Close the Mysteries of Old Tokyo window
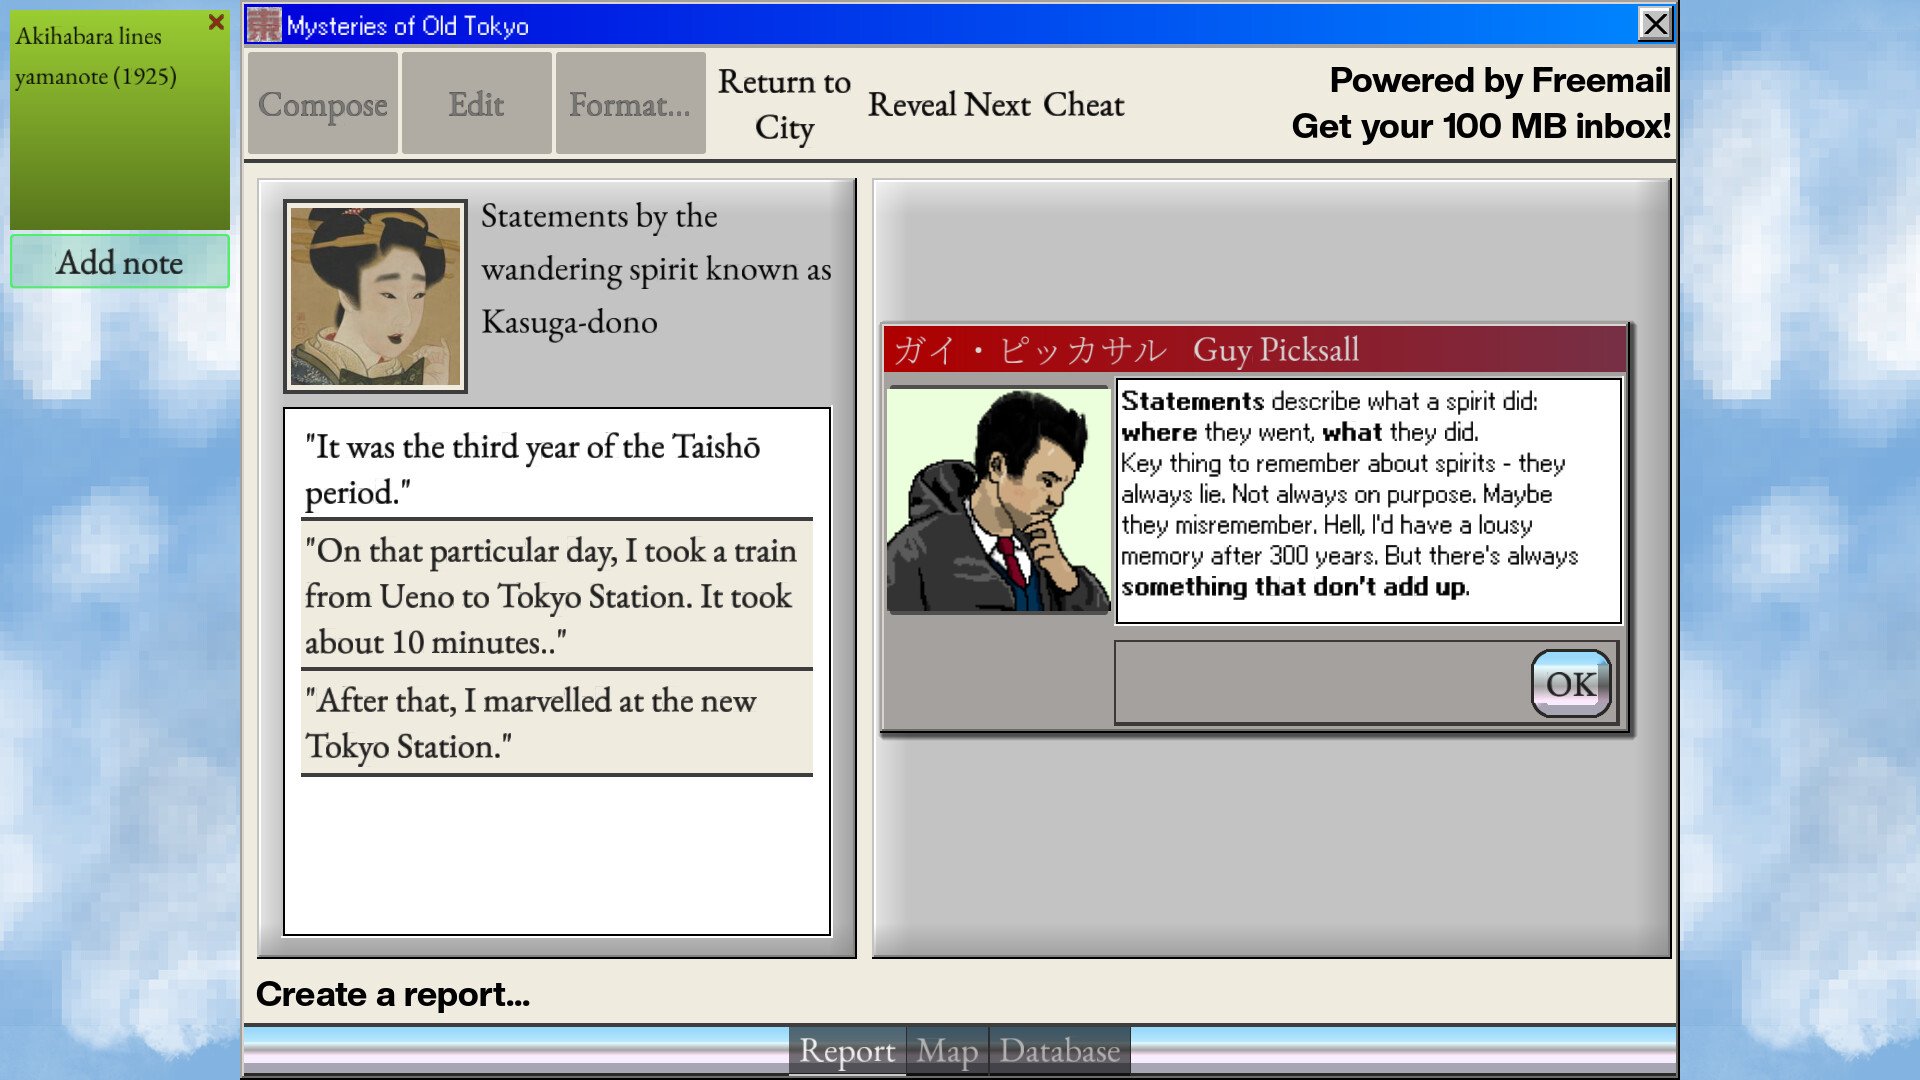Viewport: 1920px width, 1080px height. point(1655,24)
